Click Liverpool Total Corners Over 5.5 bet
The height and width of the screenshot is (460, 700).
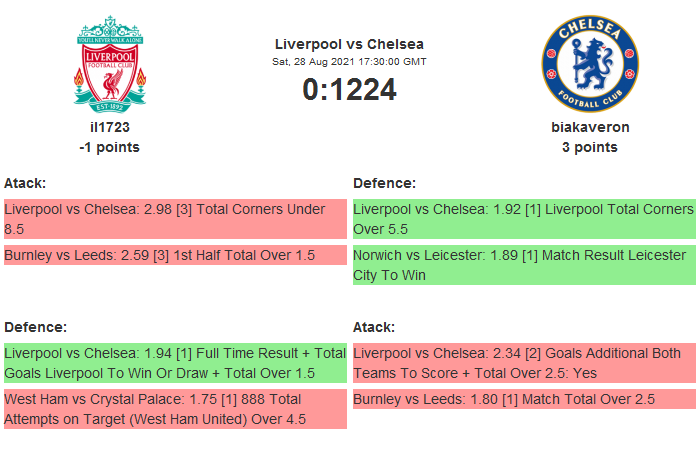click(524, 219)
